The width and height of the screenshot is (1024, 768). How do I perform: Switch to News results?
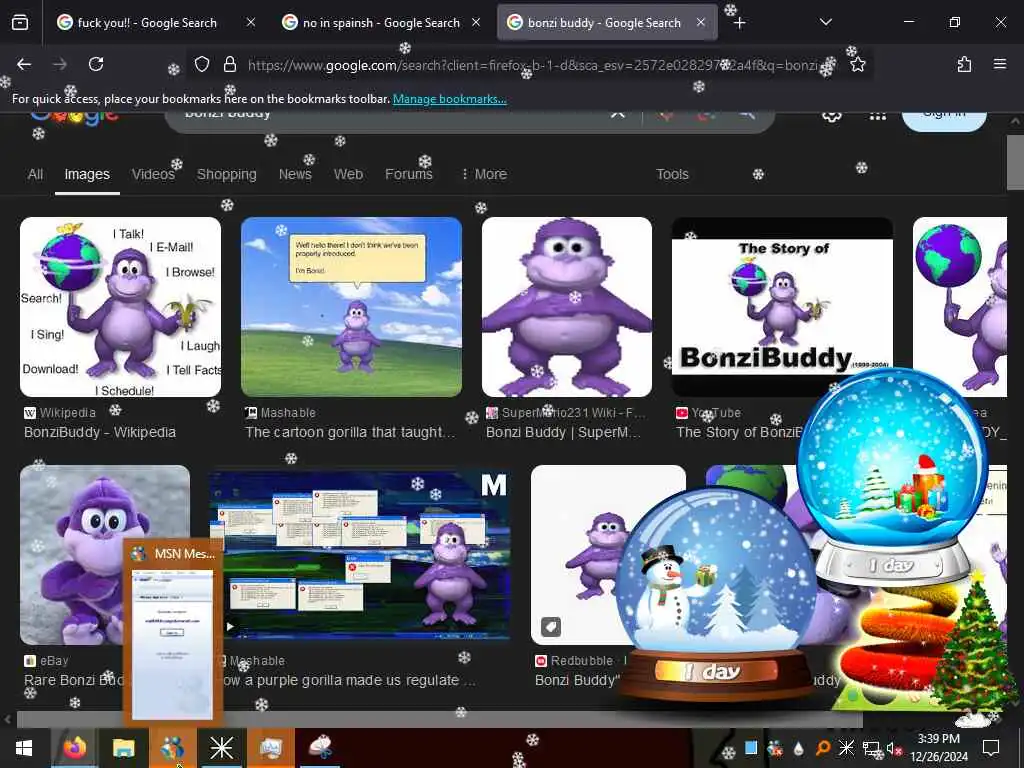coord(295,174)
